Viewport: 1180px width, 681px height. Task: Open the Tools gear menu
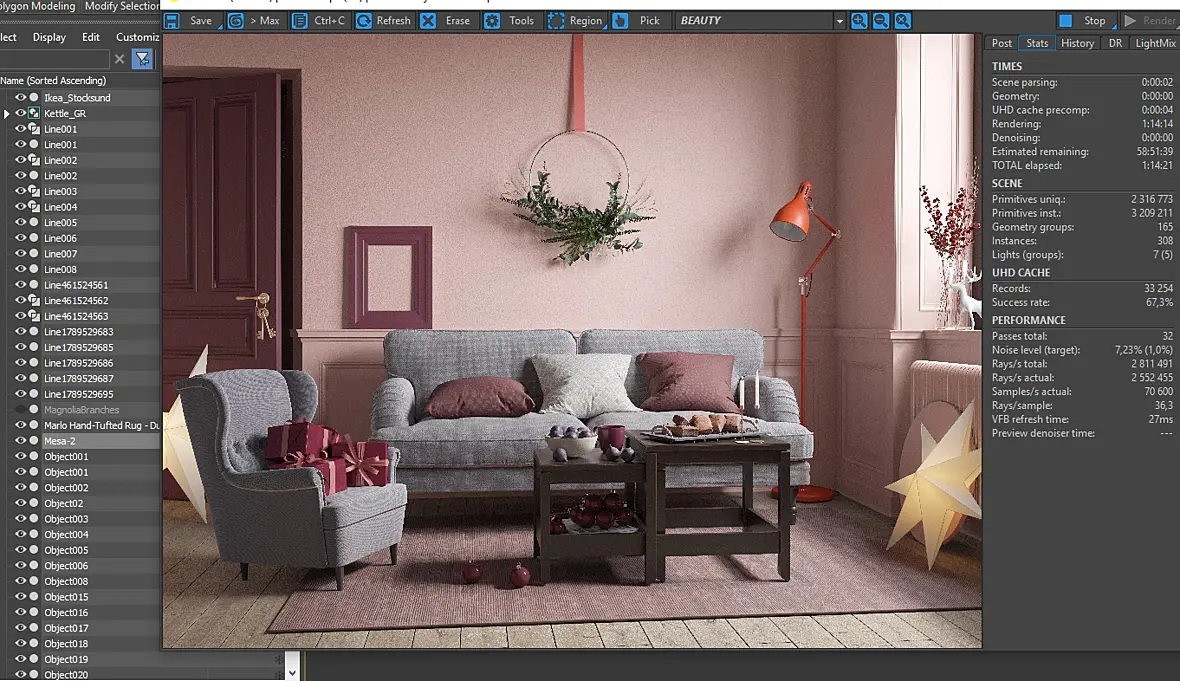pos(510,20)
